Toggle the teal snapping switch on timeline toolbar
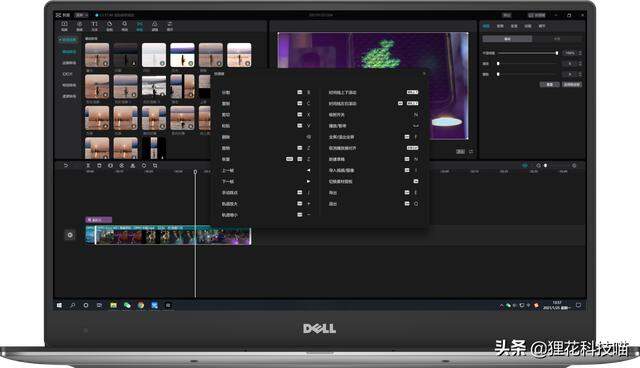640x368 pixels. click(525, 165)
